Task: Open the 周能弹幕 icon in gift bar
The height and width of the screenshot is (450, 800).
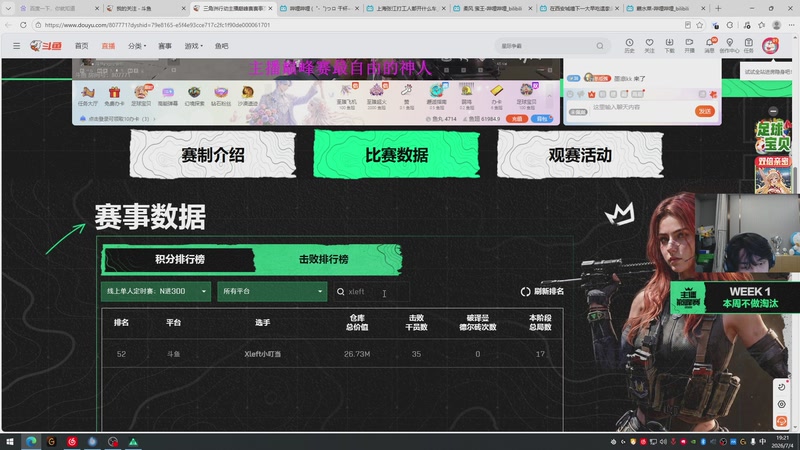Action: click(x=167, y=95)
